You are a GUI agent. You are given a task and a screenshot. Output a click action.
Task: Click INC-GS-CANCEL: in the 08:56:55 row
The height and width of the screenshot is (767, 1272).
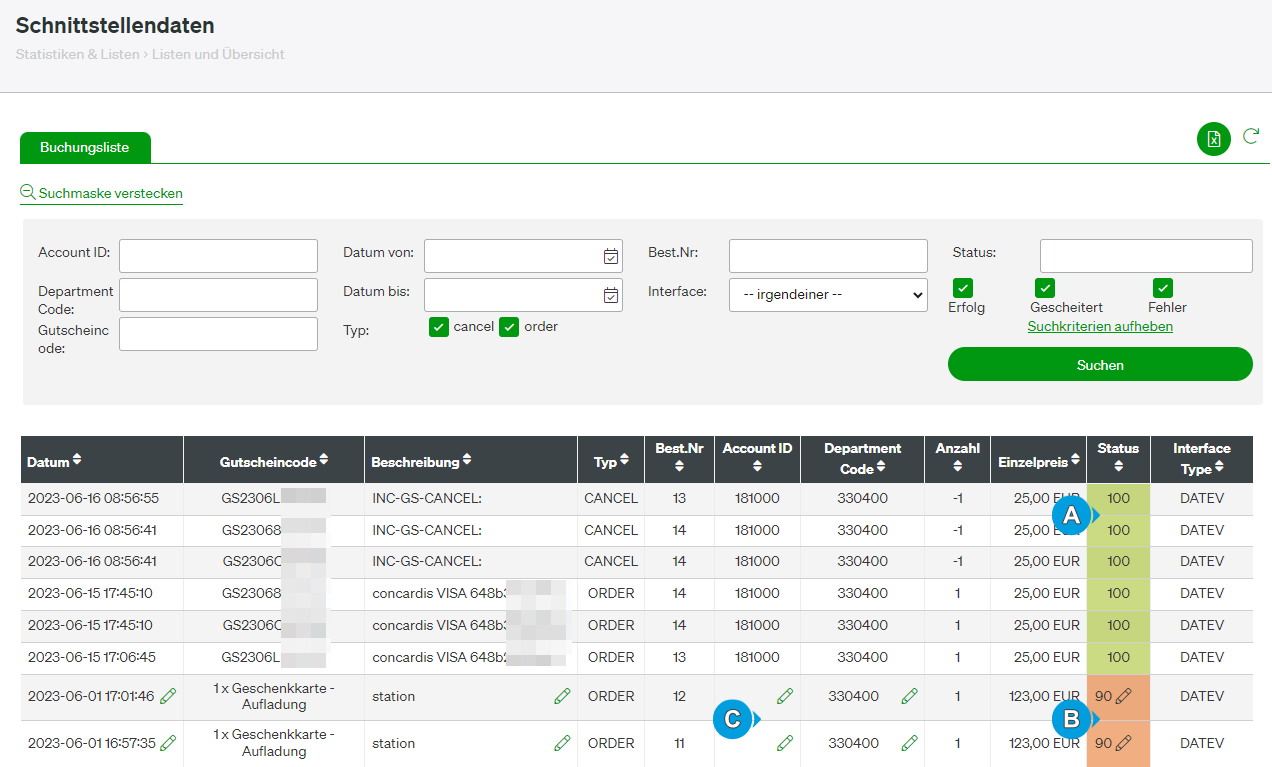click(x=427, y=498)
